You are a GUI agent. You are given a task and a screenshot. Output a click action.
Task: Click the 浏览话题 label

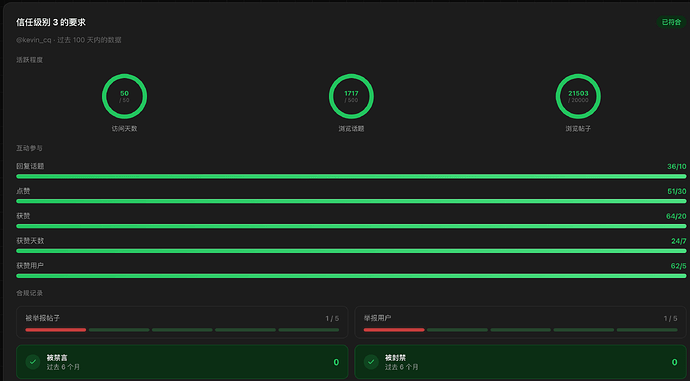tap(351, 128)
